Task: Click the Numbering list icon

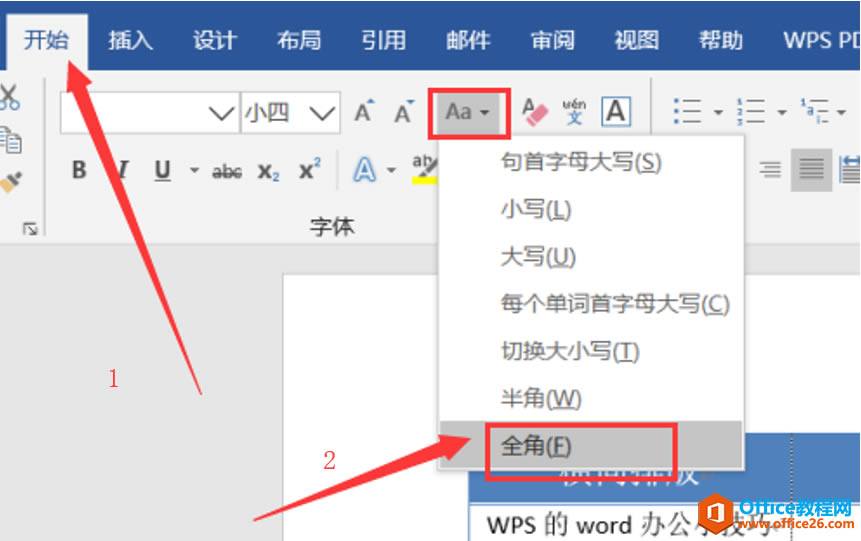Action: [x=751, y=111]
